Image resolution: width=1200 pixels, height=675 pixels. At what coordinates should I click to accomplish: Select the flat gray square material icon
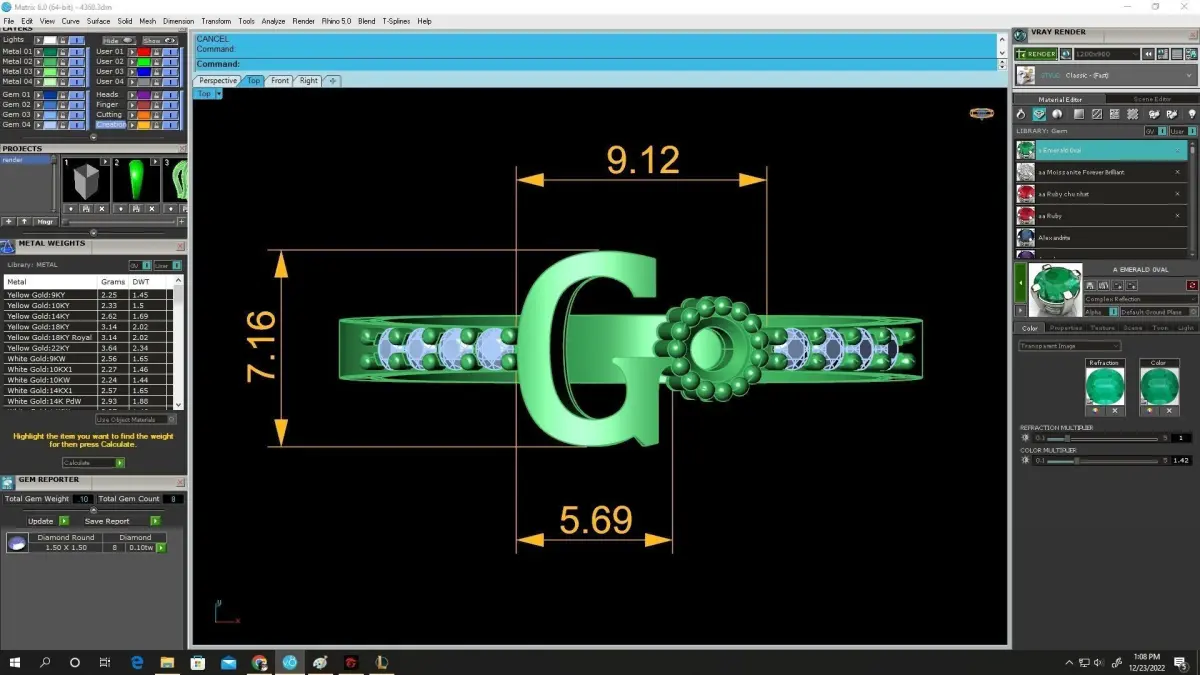[x=1079, y=114]
